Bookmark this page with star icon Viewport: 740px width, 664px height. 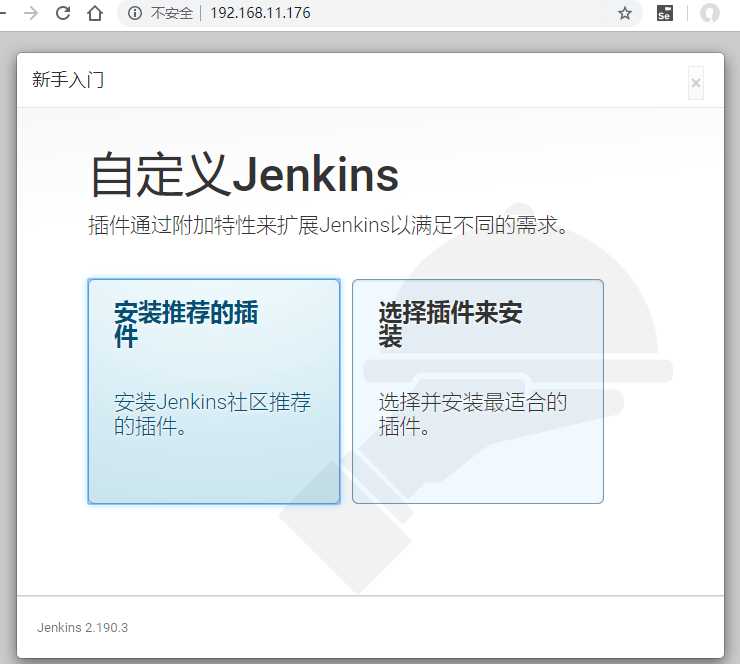pos(625,13)
